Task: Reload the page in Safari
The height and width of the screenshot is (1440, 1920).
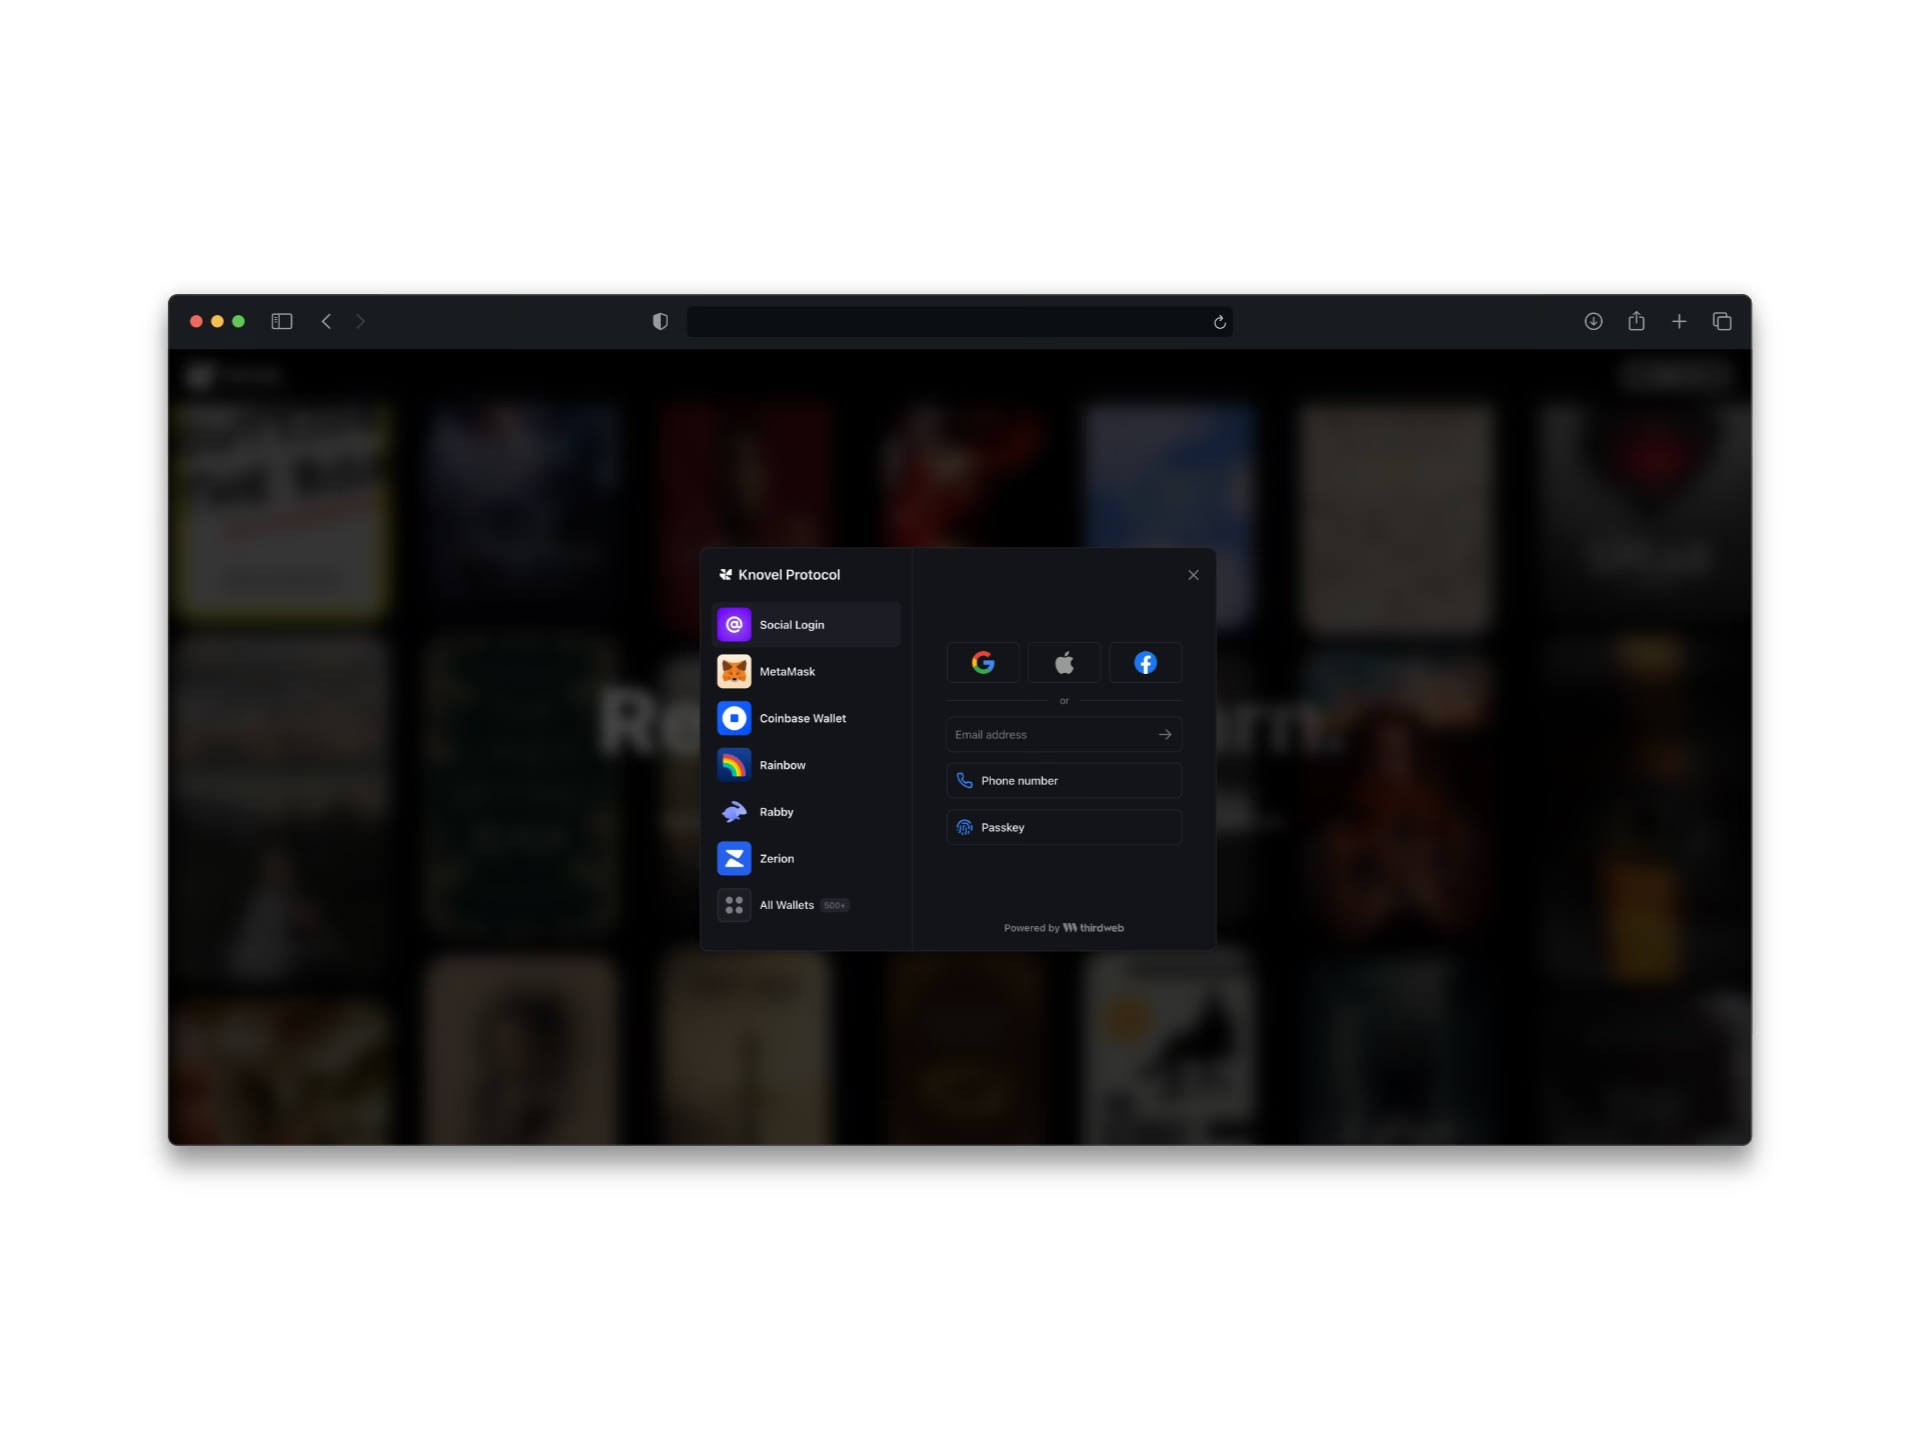Action: pos(1219,322)
